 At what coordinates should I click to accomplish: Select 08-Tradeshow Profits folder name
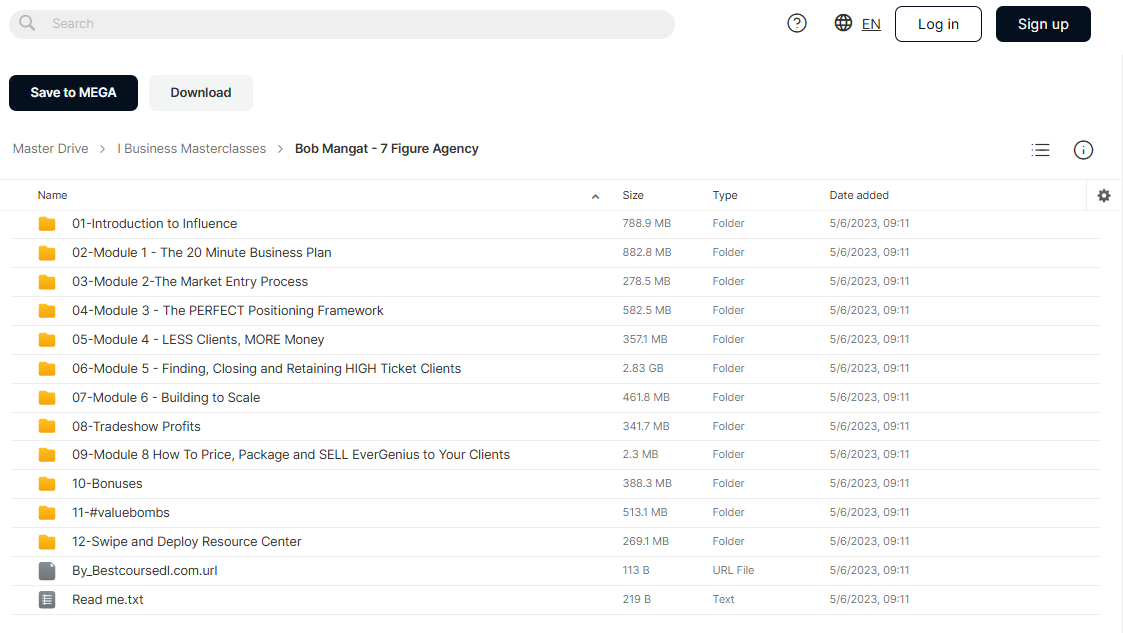pos(136,426)
